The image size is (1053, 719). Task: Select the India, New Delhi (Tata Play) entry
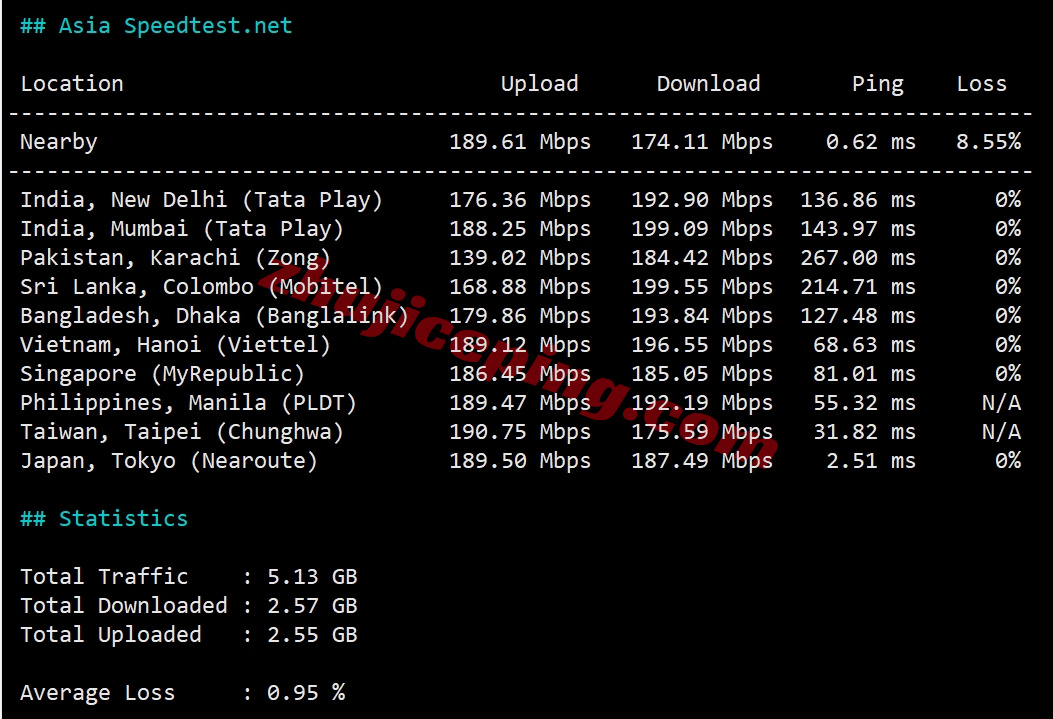[x=201, y=200]
